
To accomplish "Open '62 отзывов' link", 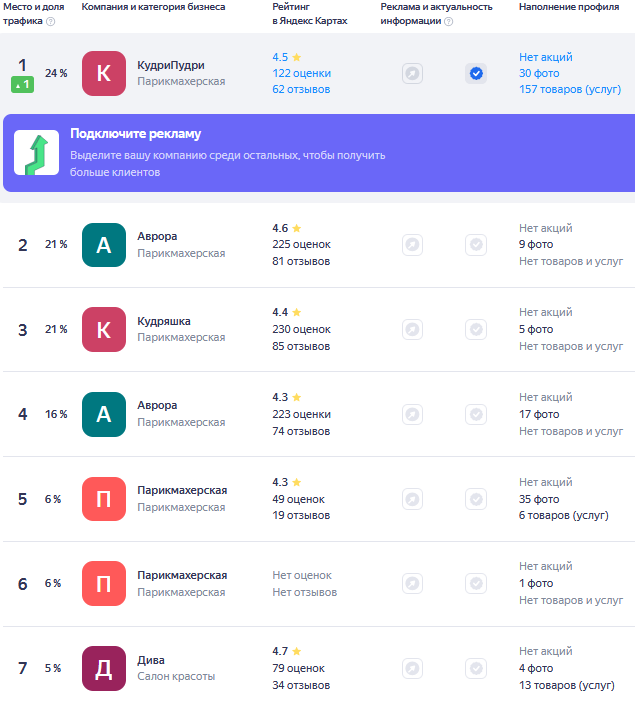I will coord(301,89).
